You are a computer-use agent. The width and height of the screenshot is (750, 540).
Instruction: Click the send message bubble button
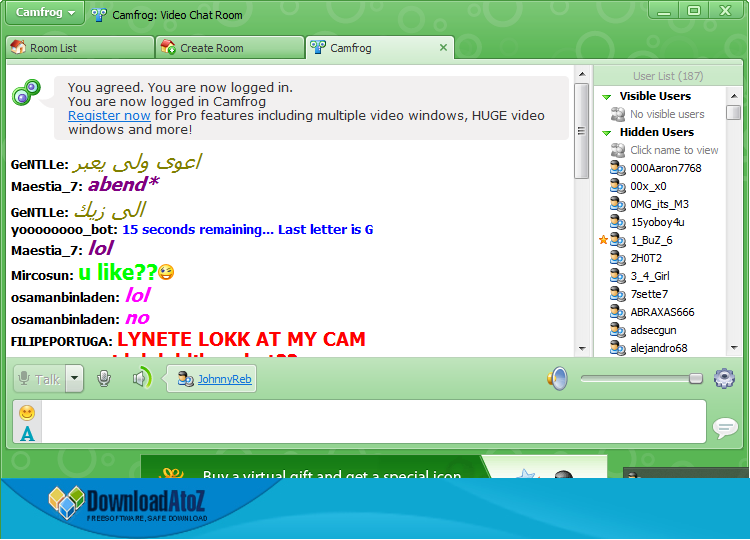tap(725, 427)
